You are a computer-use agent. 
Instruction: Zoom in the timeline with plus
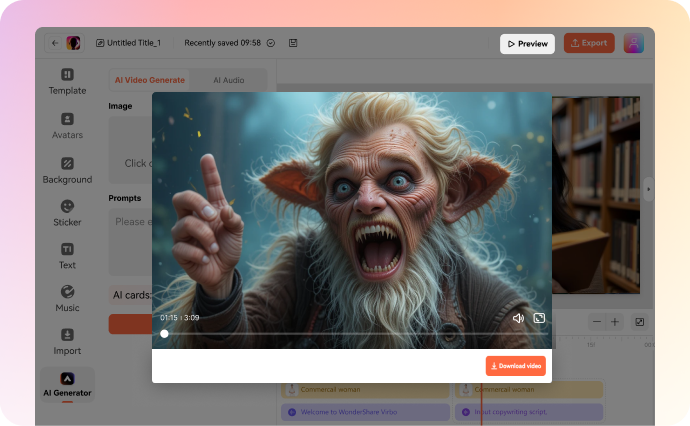pos(615,322)
